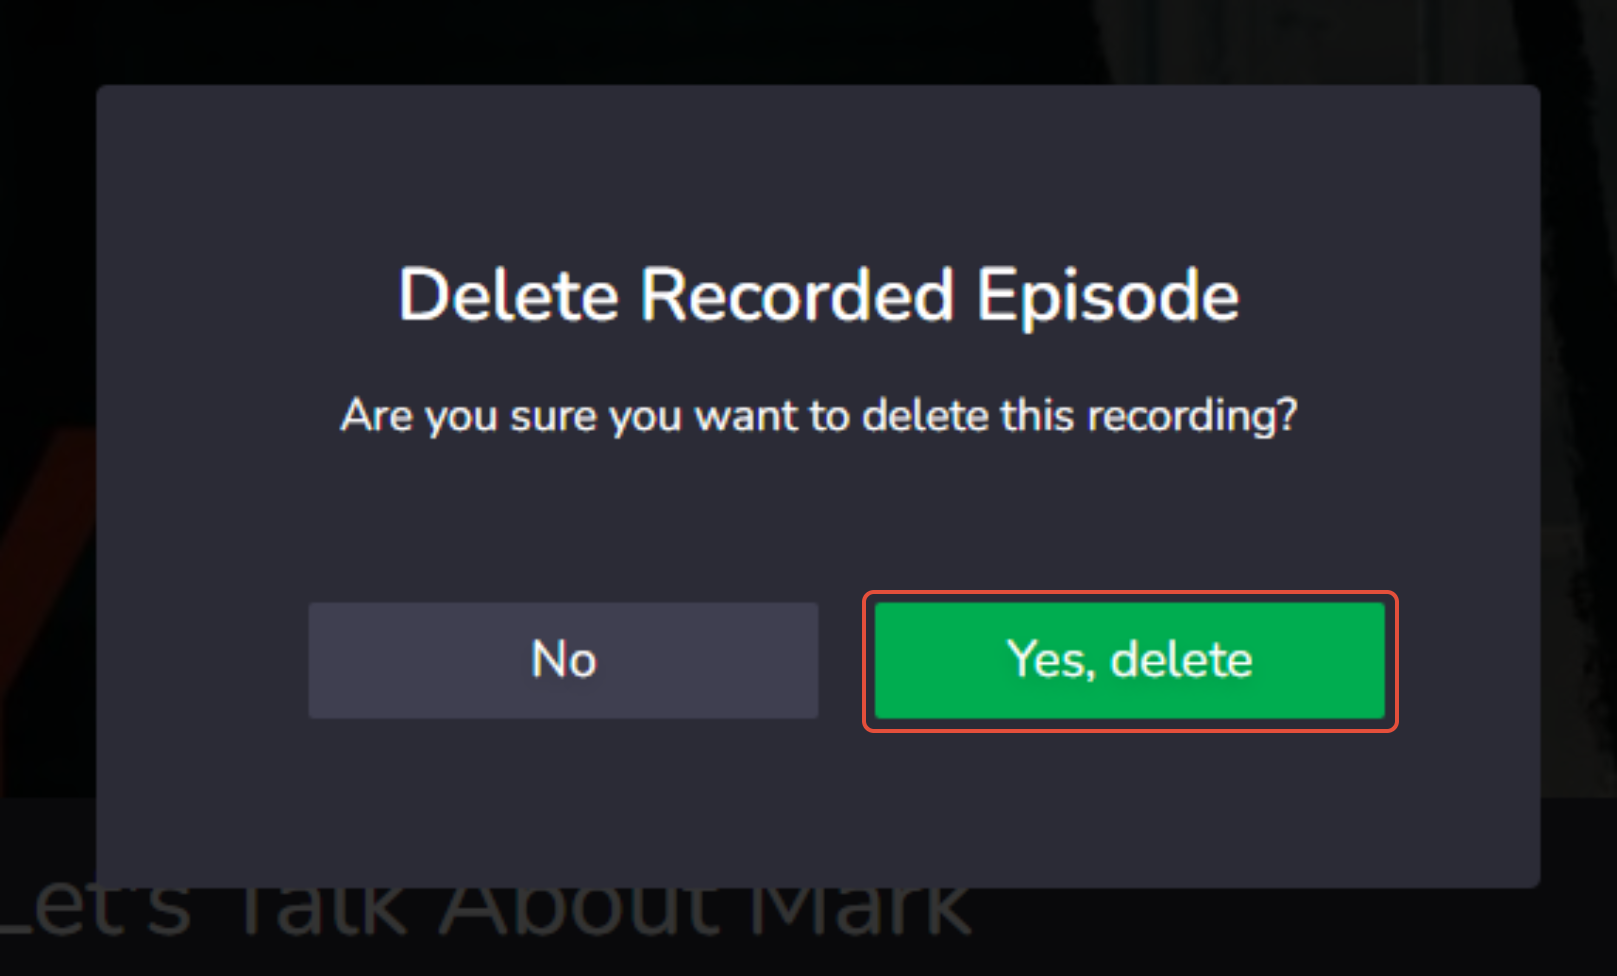1617x976 pixels.
Task: Click the Delete Recorded Episode dialog title
Action: point(816,294)
